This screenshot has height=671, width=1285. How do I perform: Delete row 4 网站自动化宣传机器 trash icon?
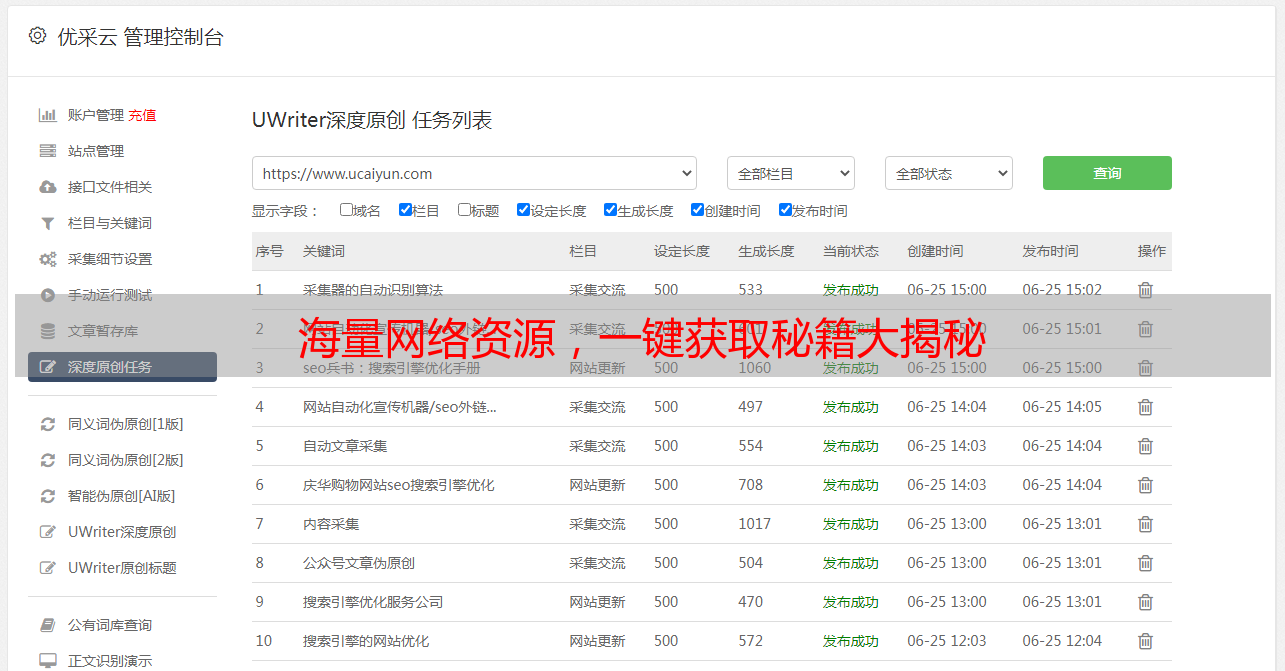[x=1145, y=407]
